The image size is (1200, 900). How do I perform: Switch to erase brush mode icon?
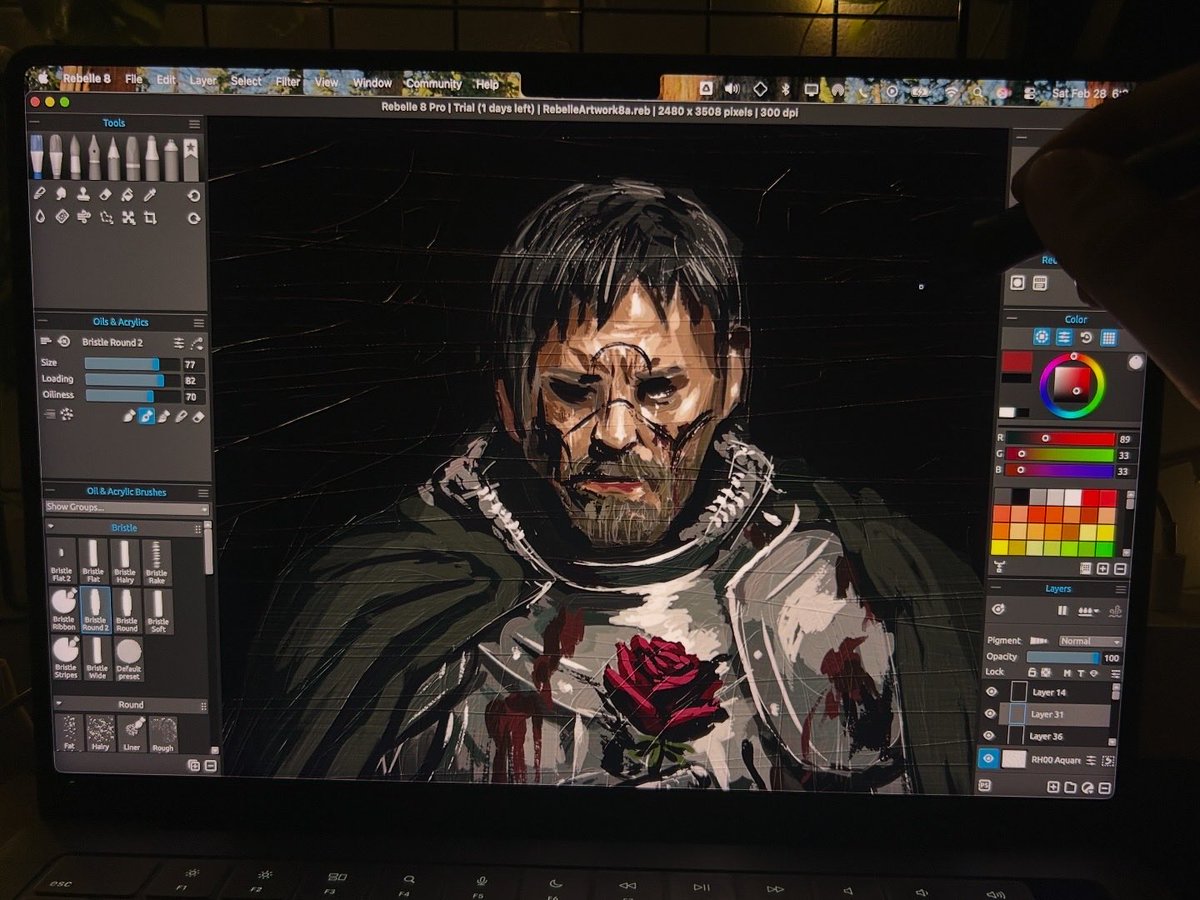(x=198, y=417)
